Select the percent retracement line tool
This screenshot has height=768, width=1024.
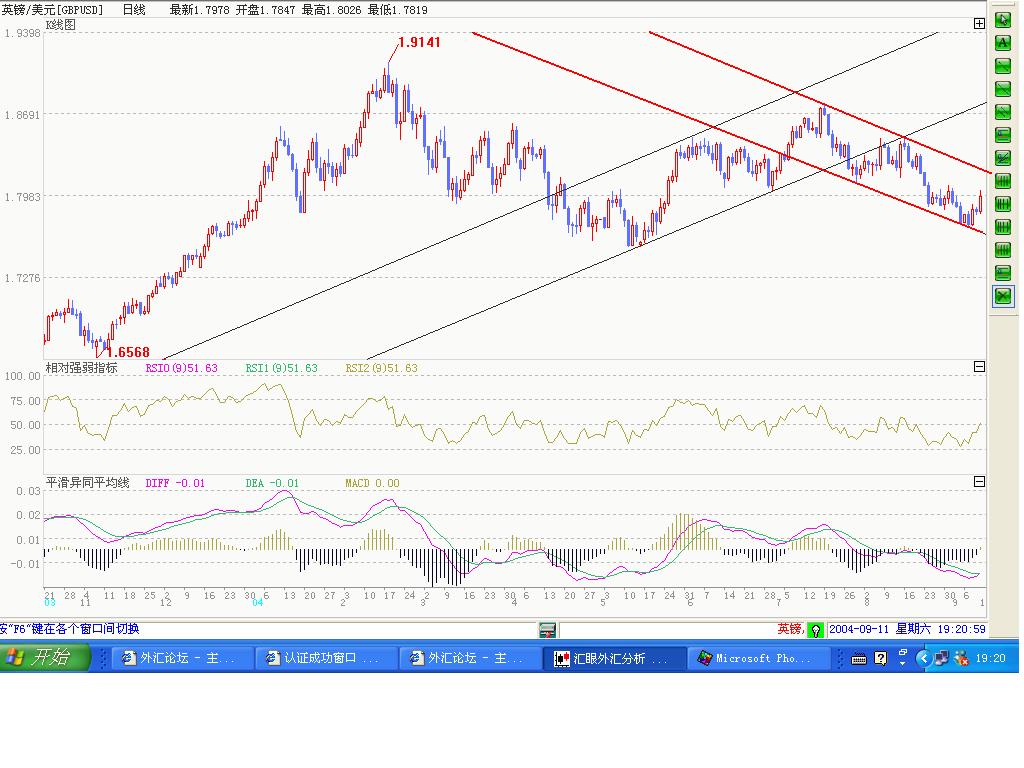(x=1002, y=158)
